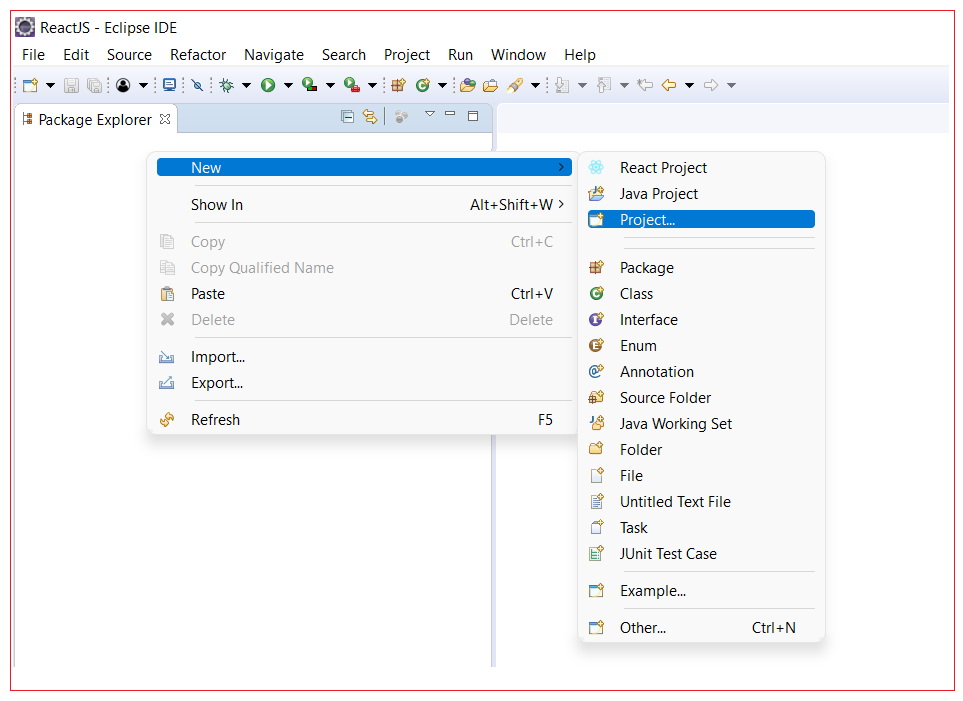Click the green bug Debug icon

[x=227, y=85]
